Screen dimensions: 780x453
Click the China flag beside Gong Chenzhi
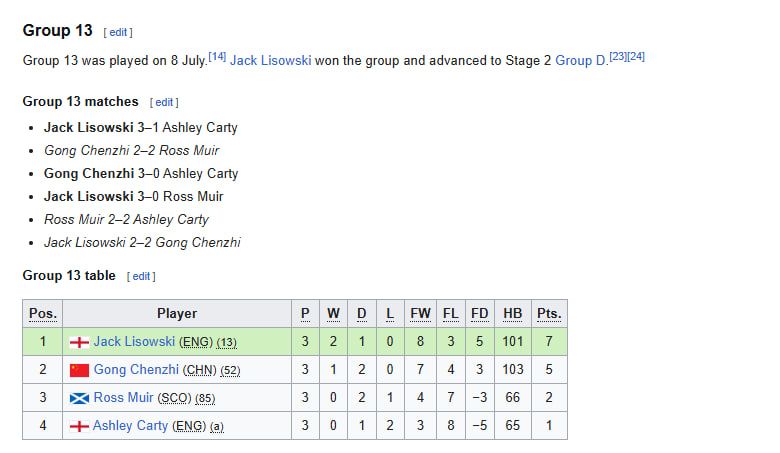79,370
